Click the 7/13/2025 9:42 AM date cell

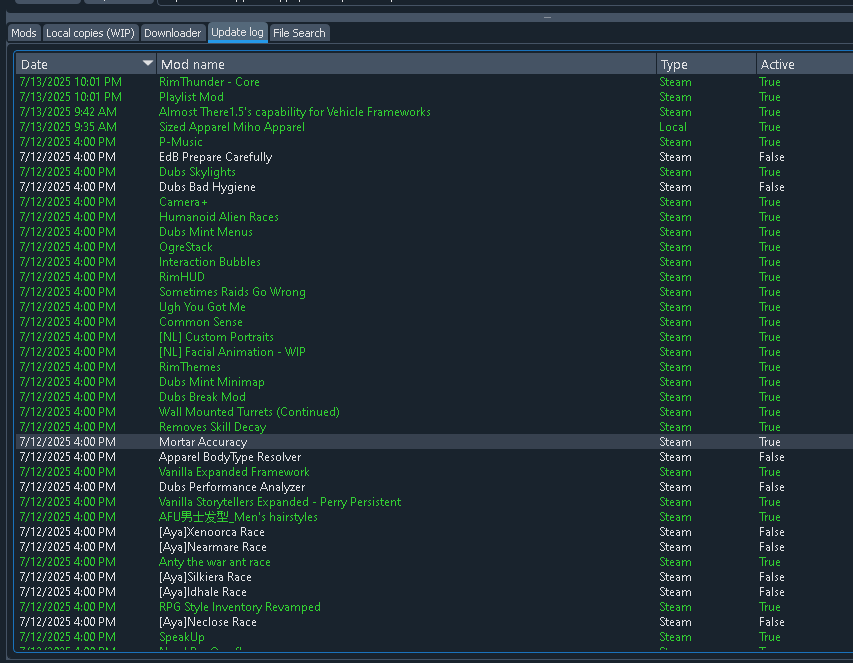pyautogui.click(x=68, y=112)
